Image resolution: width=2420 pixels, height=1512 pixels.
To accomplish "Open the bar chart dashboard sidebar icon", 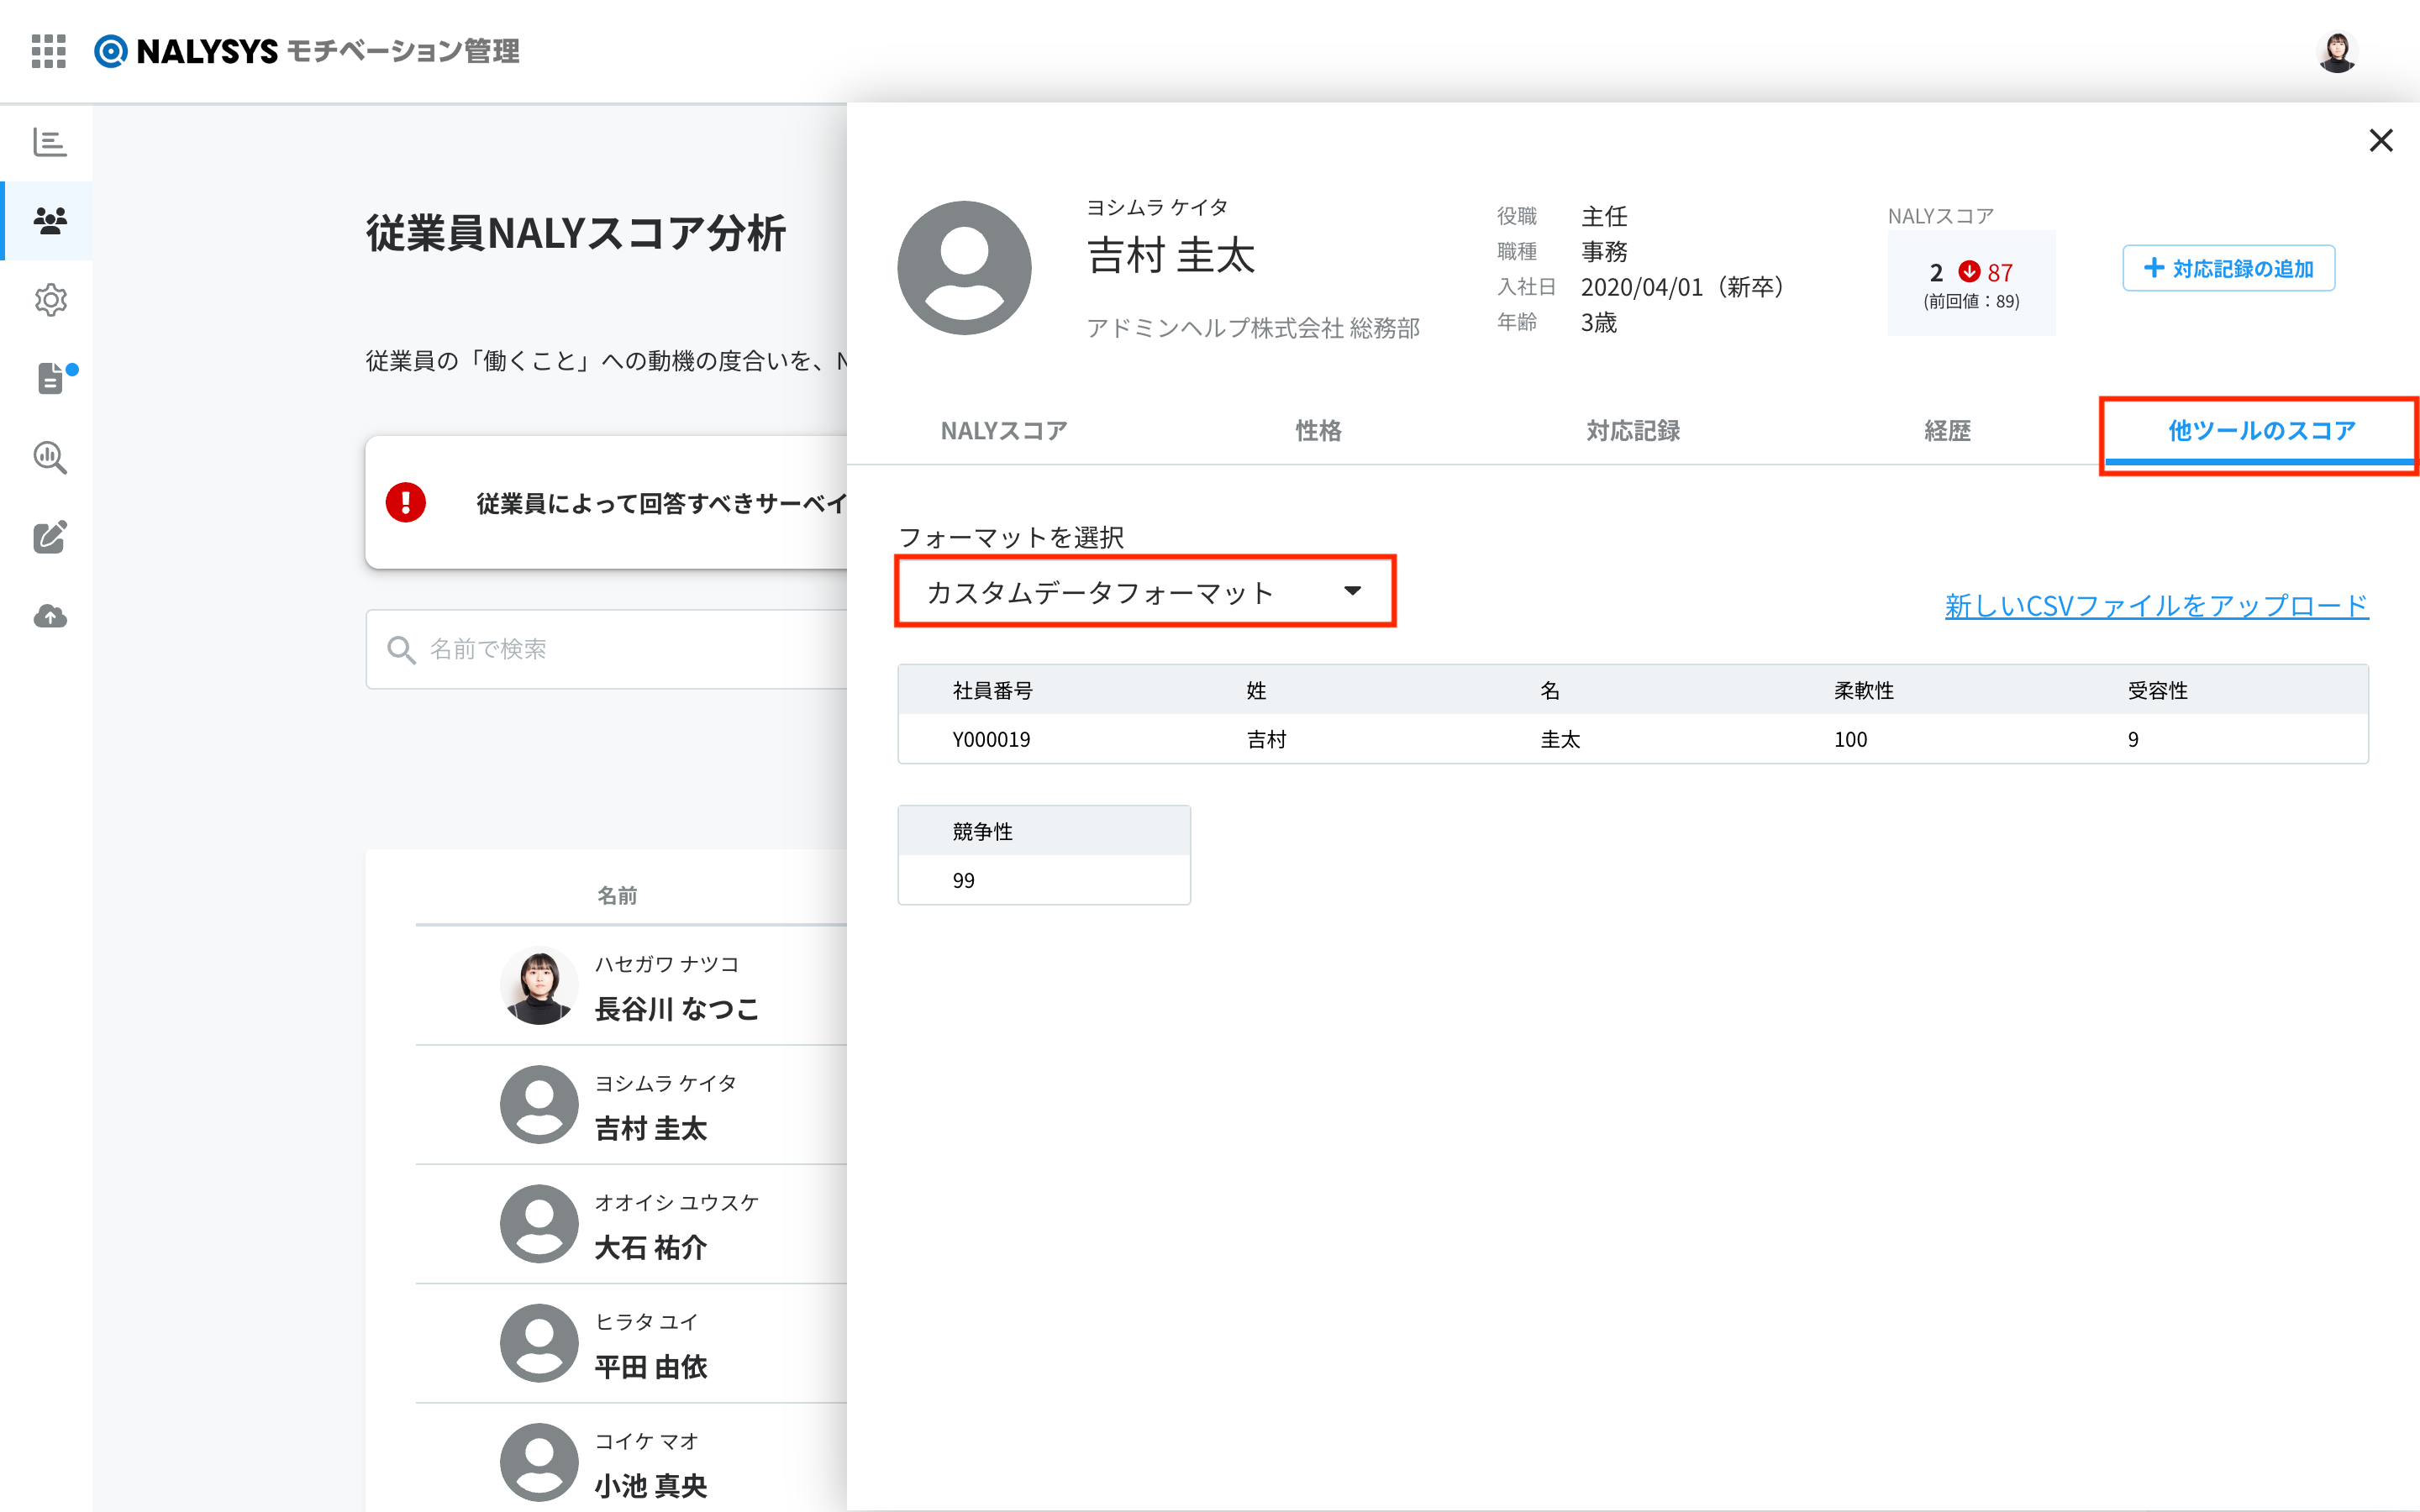I will click(49, 143).
